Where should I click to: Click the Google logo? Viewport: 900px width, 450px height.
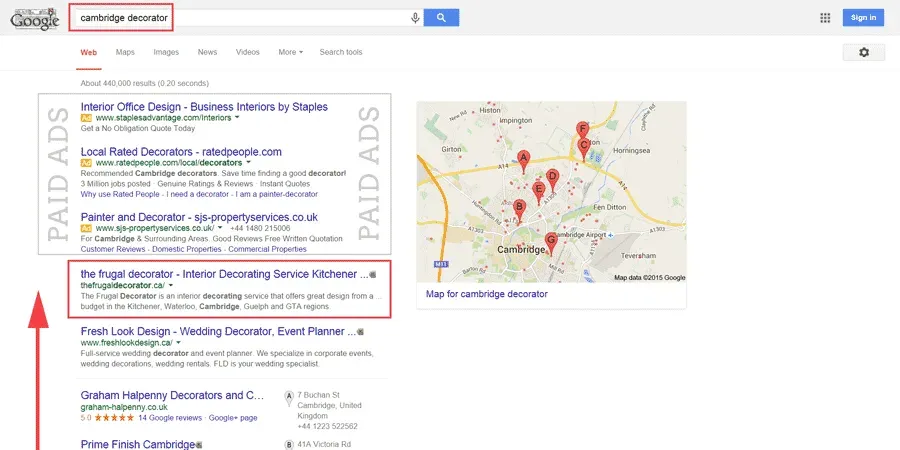click(34, 19)
